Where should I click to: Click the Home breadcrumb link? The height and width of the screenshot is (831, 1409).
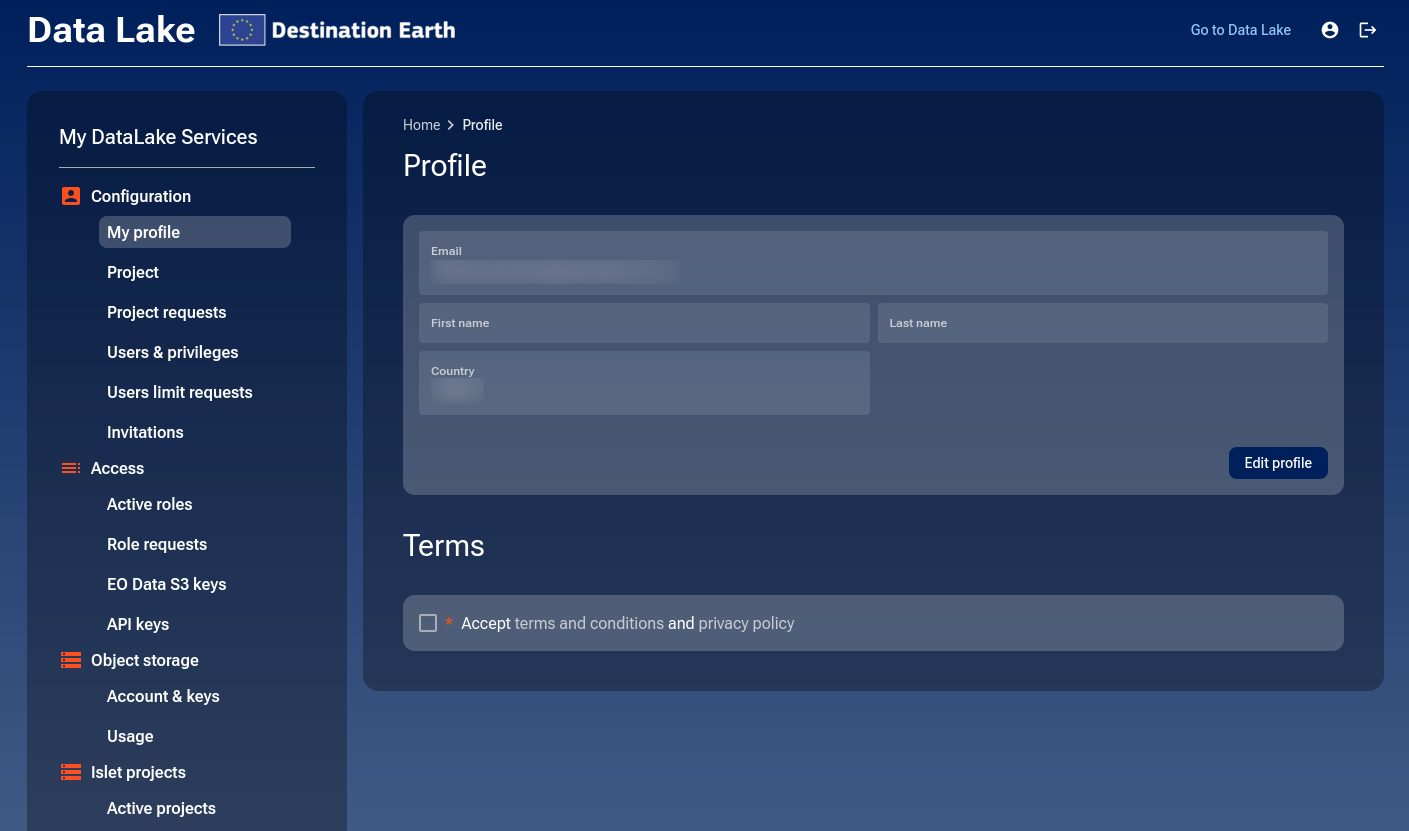click(x=421, y=125)
